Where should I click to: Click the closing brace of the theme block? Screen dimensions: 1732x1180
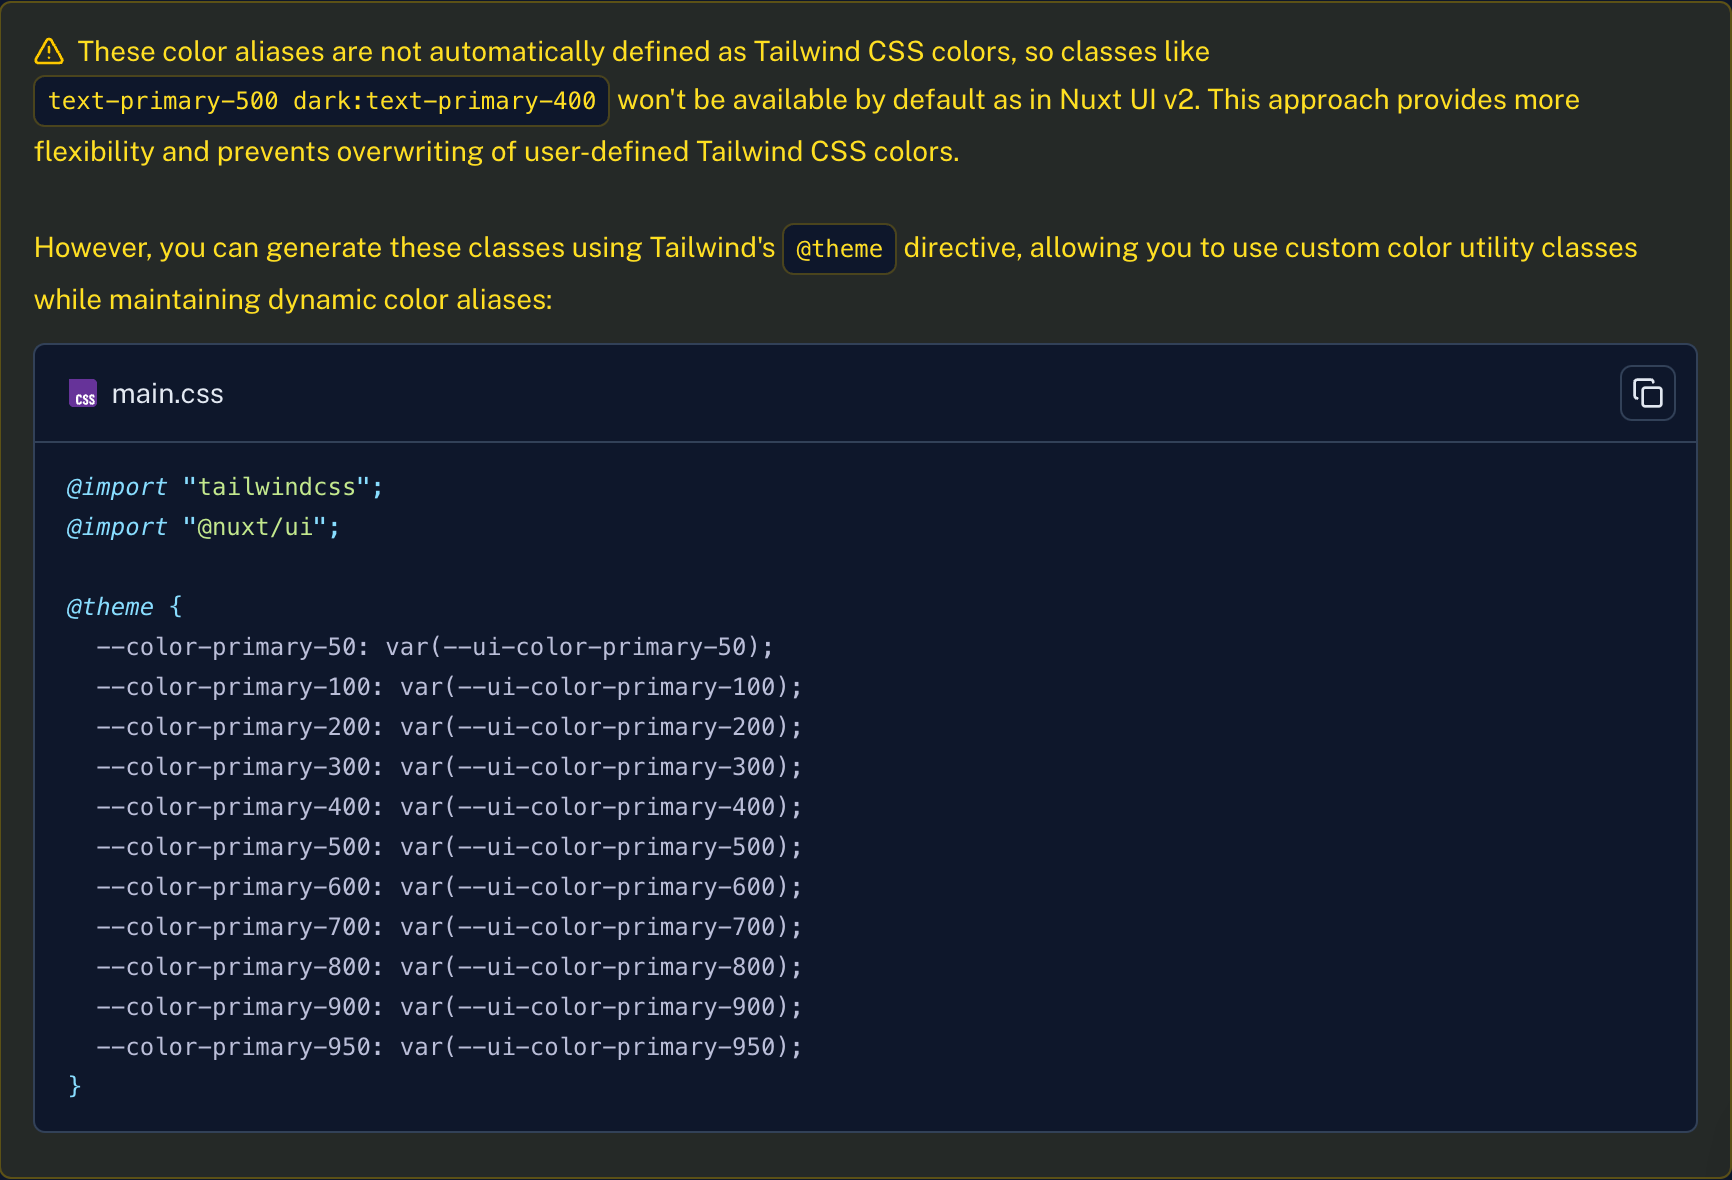[x=74, y=1086]
